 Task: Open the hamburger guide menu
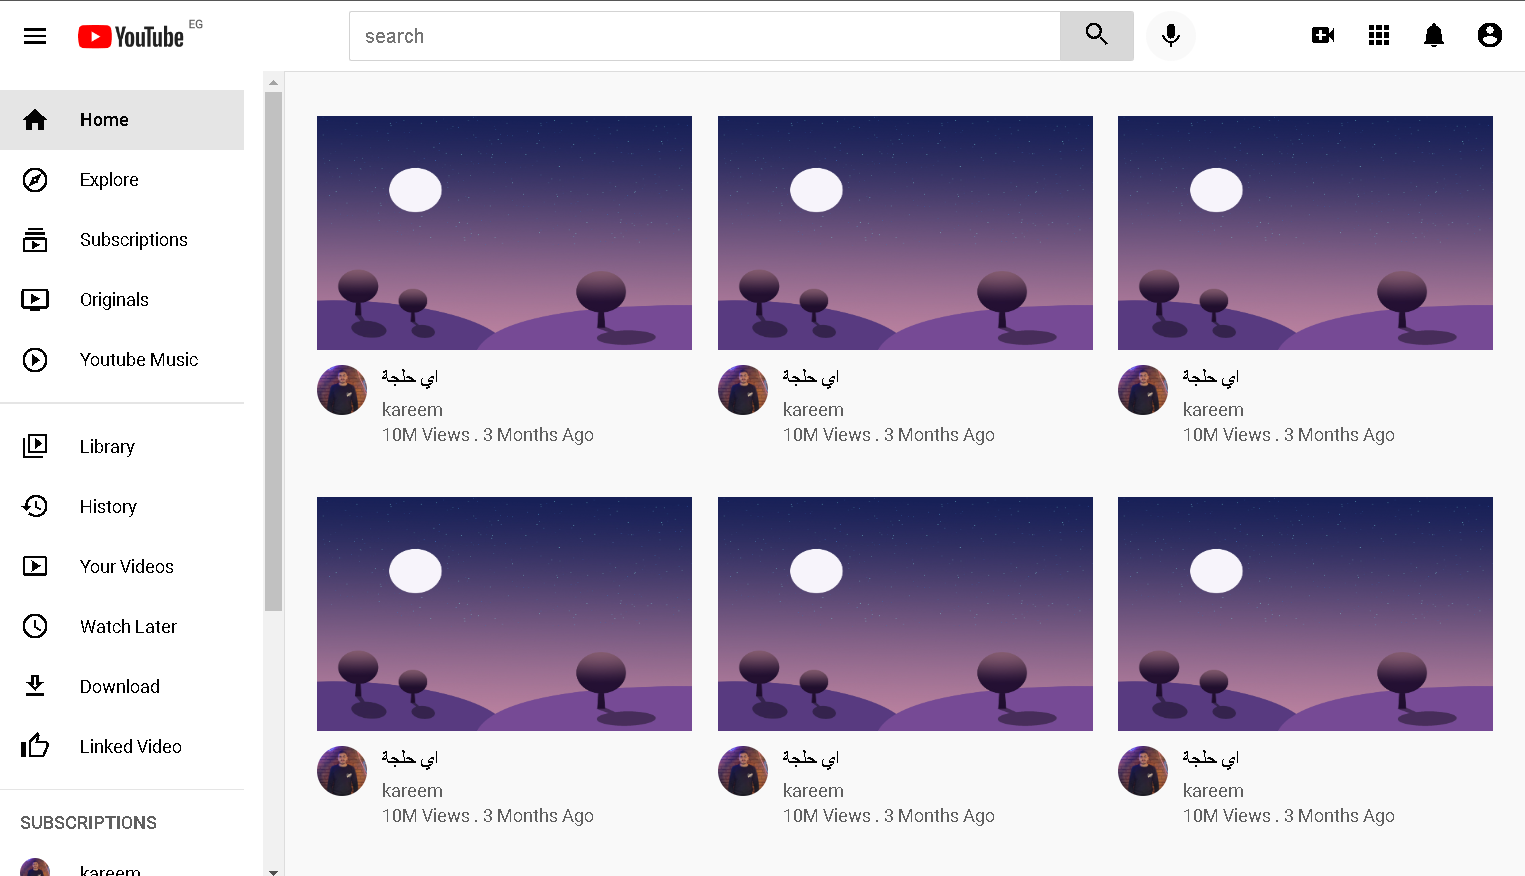pos(35,36)
